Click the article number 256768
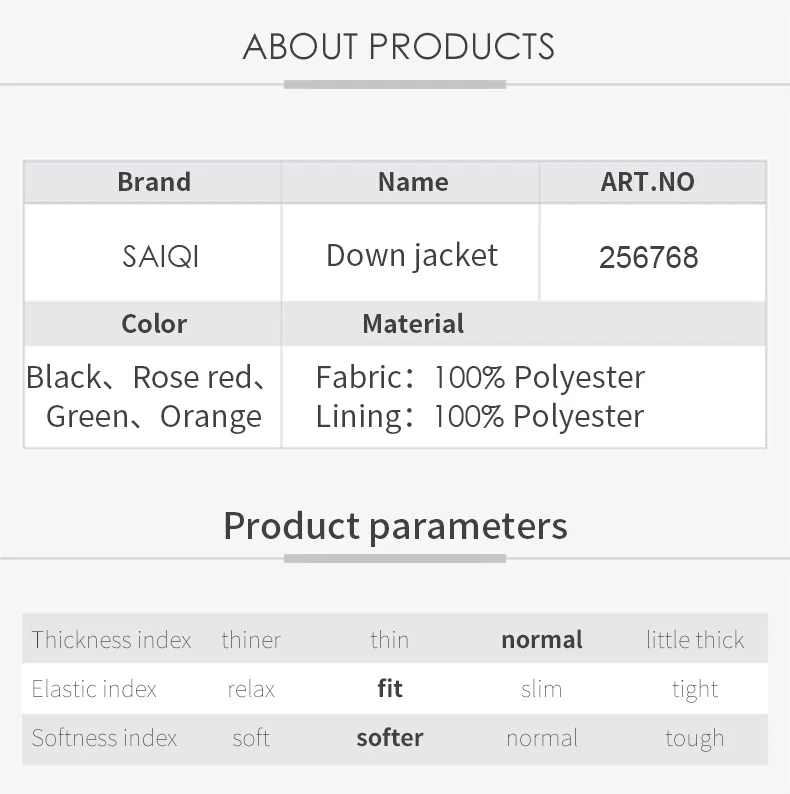This screenshot has height=794, width=790. [x=648, y=257]
